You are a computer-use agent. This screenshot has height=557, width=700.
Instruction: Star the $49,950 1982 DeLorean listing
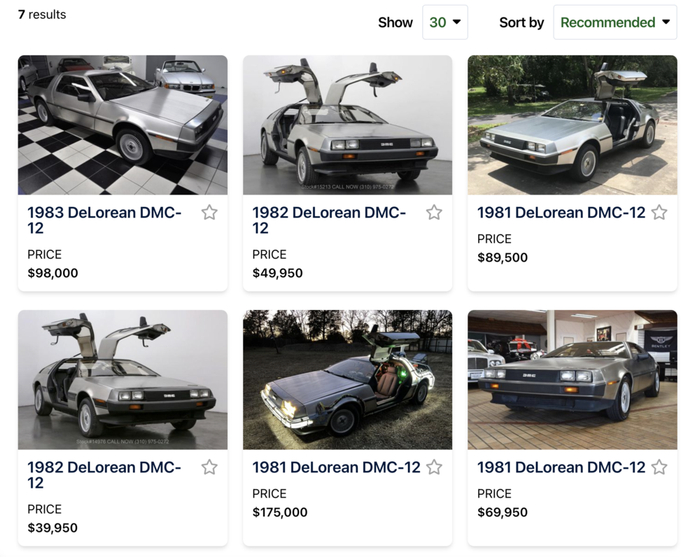coord(434,212)
